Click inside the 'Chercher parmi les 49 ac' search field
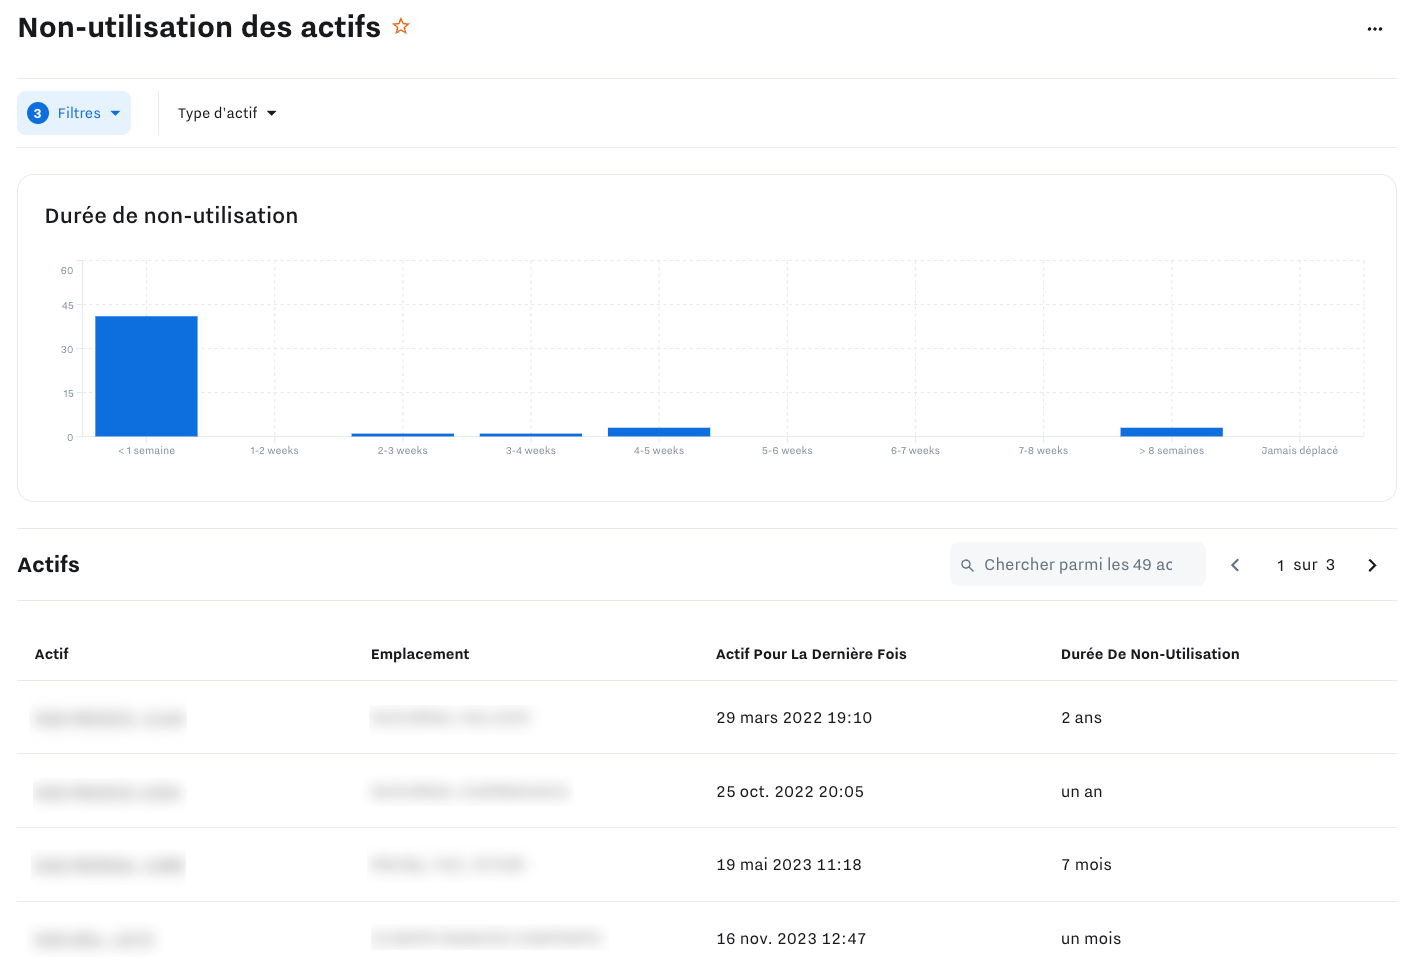This screenshot has height=967, width=1409. click(x=1078, y=564)
